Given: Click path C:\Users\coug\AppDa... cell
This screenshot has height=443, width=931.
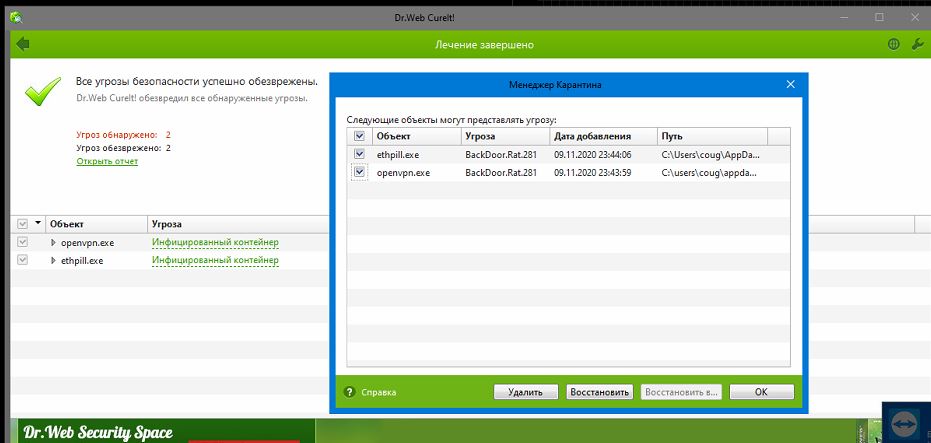Looking at the screenshot, I should 710,154.
